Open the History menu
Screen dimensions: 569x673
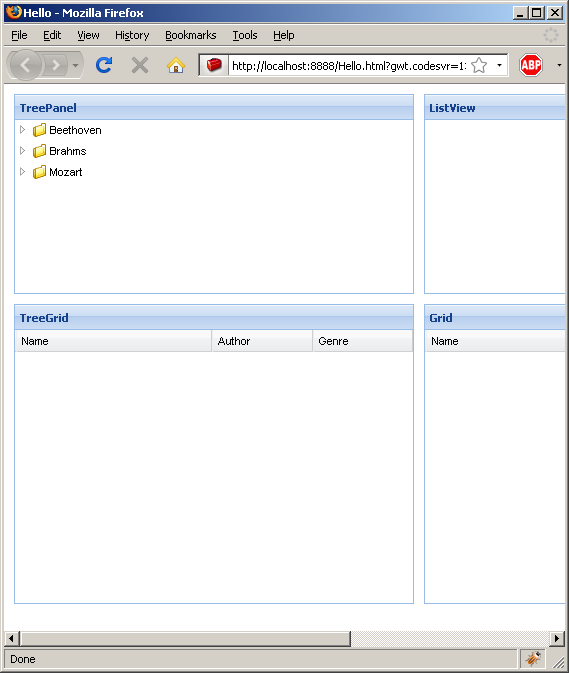(132, 35)
